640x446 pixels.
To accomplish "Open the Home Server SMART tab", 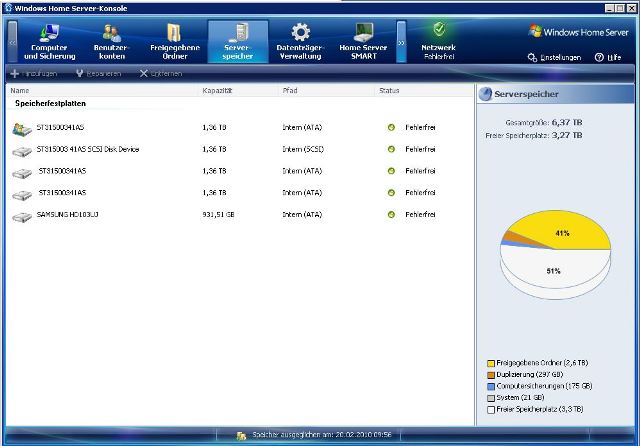I will click(363, 42).
